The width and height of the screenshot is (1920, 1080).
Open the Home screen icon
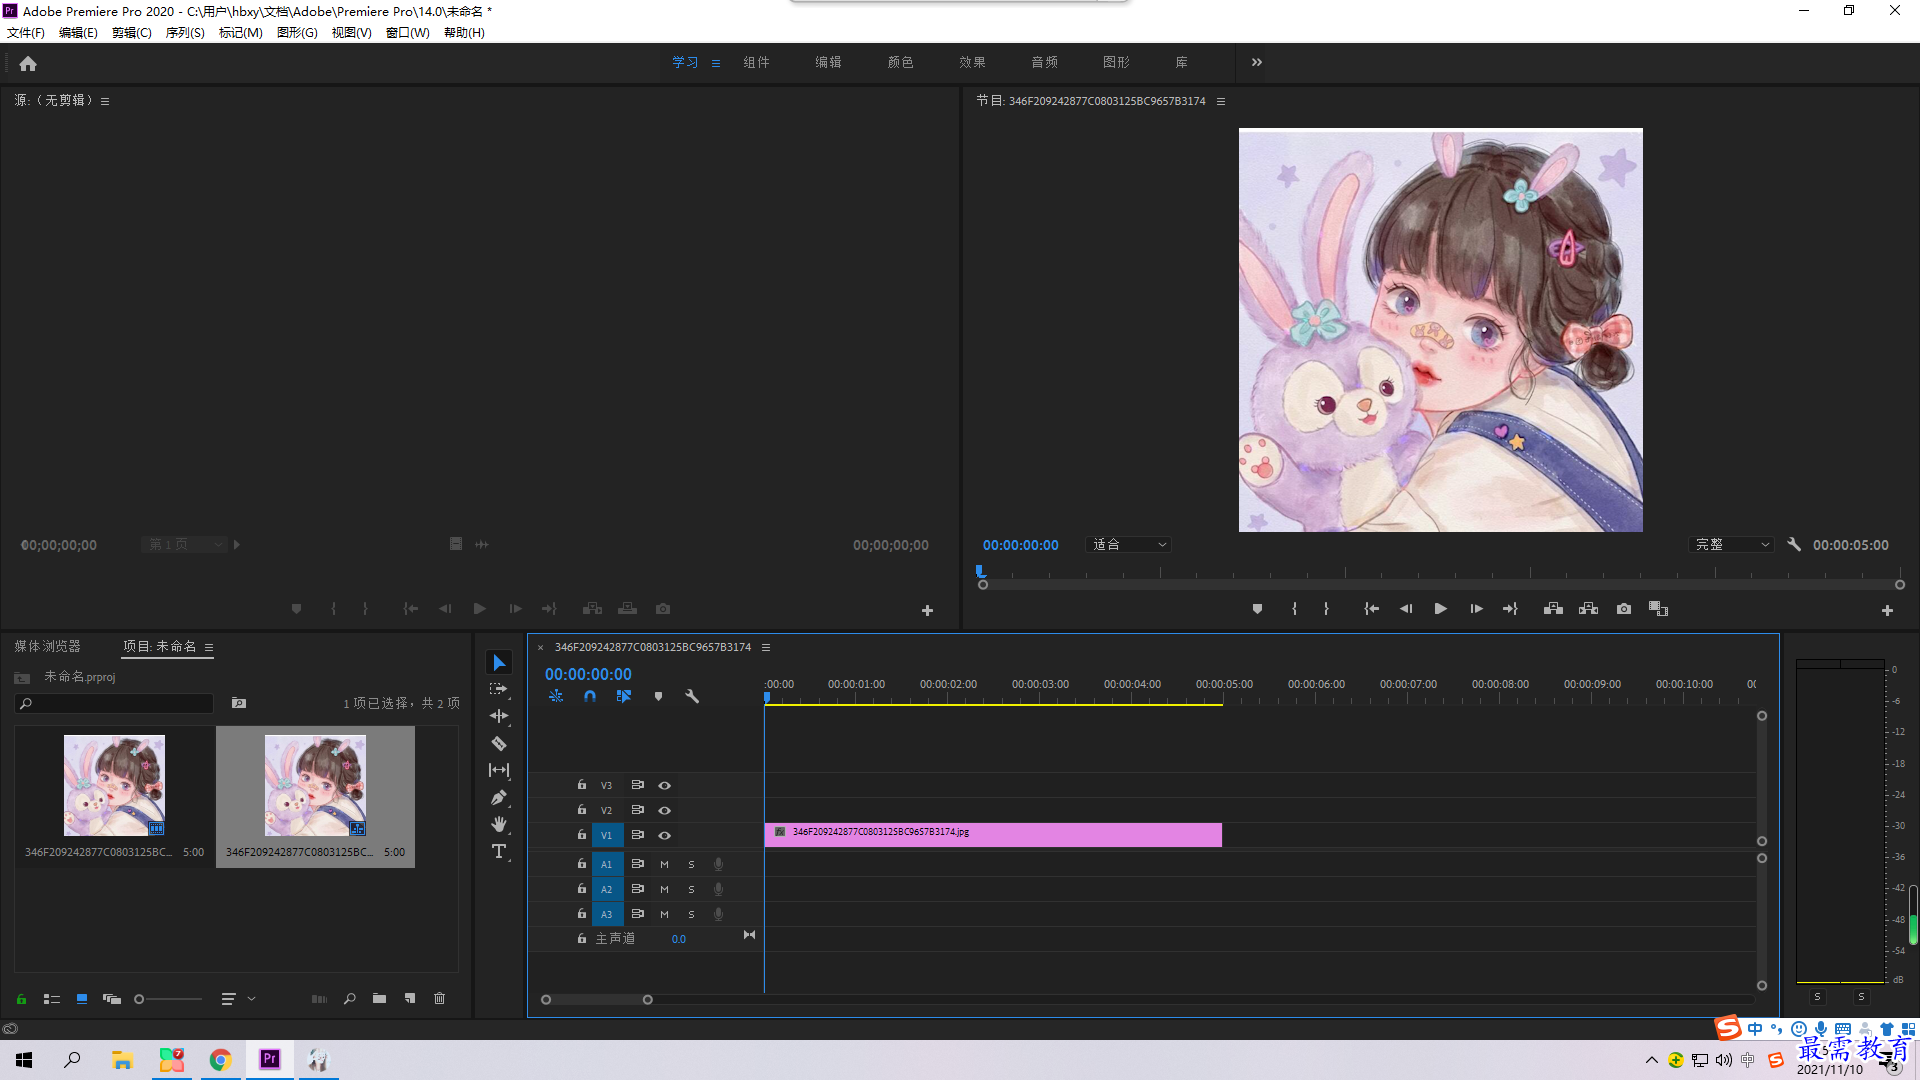[x=28, y=63]
